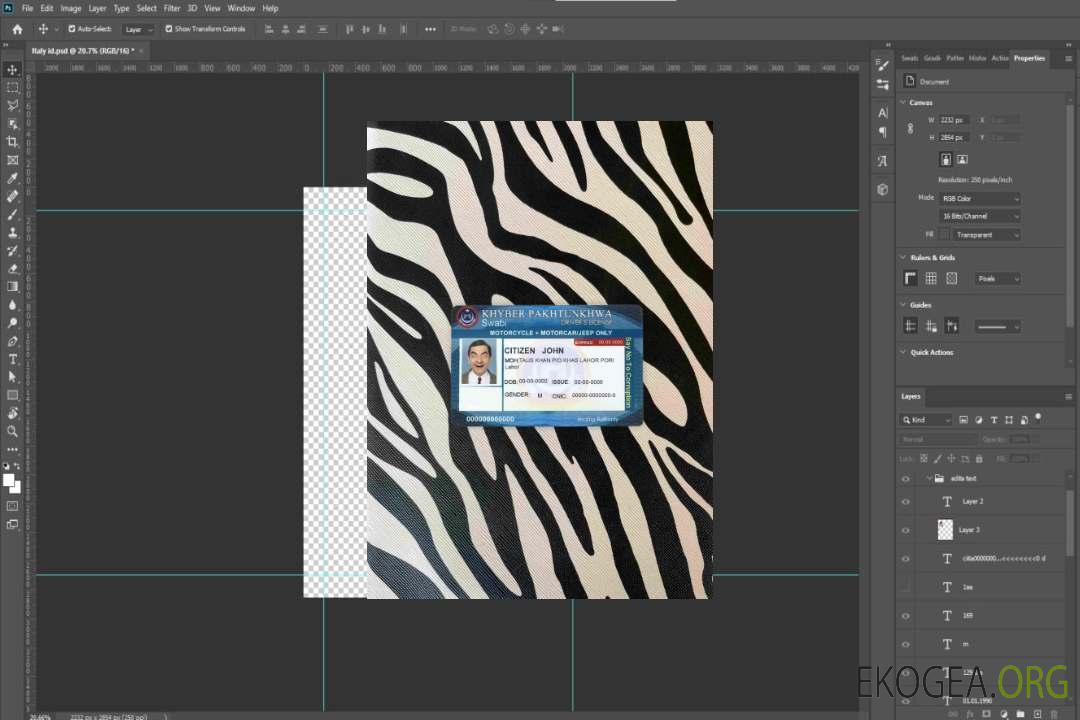Select the Eyedropper tool
The height and width of the screenshot is (720, 1080).
(12, 178)
